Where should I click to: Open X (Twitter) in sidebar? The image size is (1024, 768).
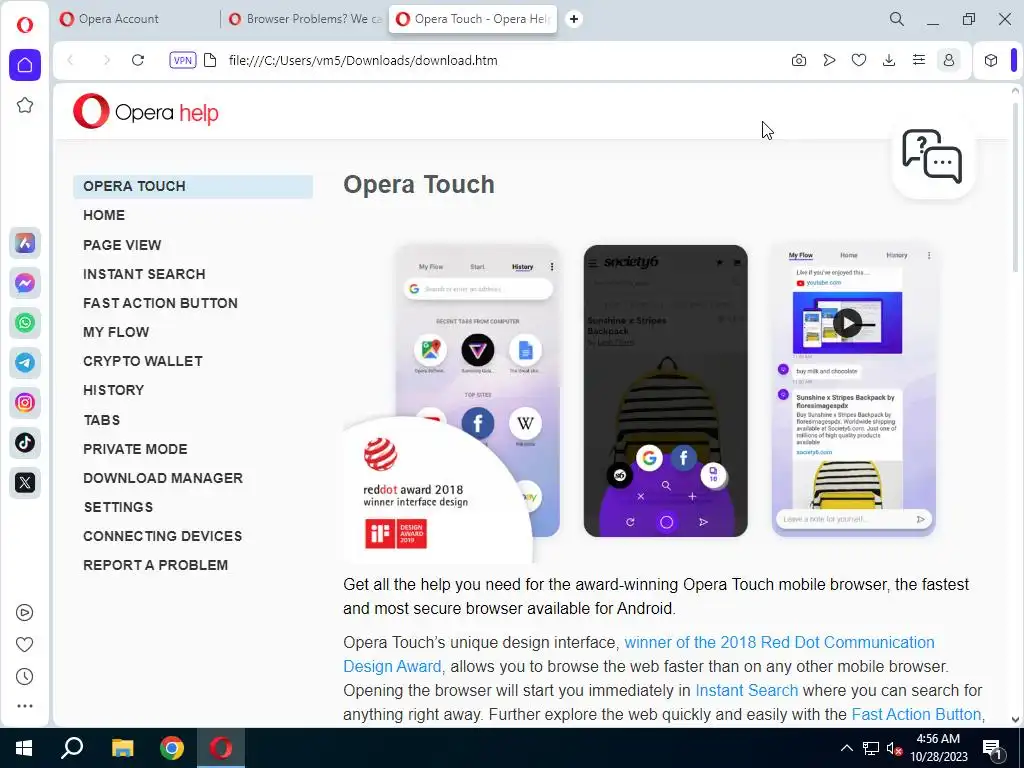pyautogui.click(x=25, y=483)
